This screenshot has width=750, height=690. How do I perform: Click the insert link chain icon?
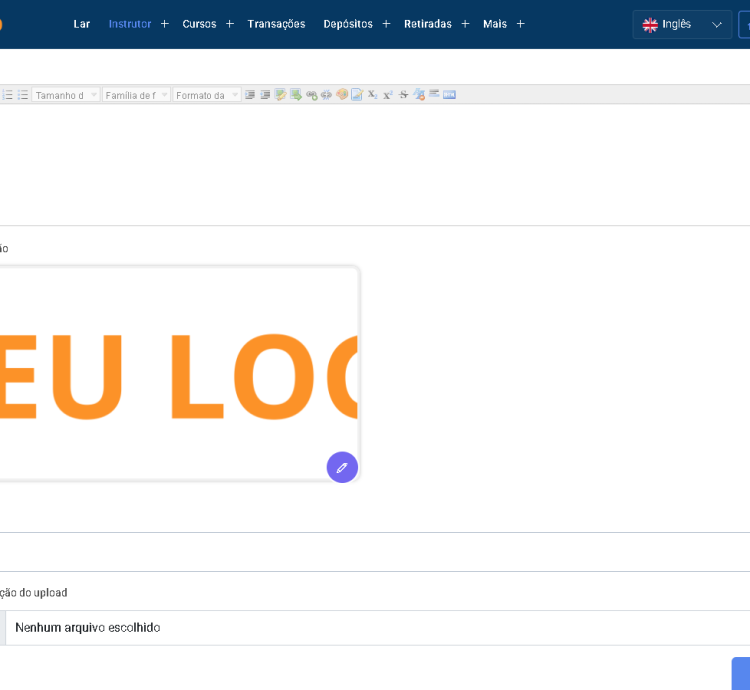click(x=311, y=95)
